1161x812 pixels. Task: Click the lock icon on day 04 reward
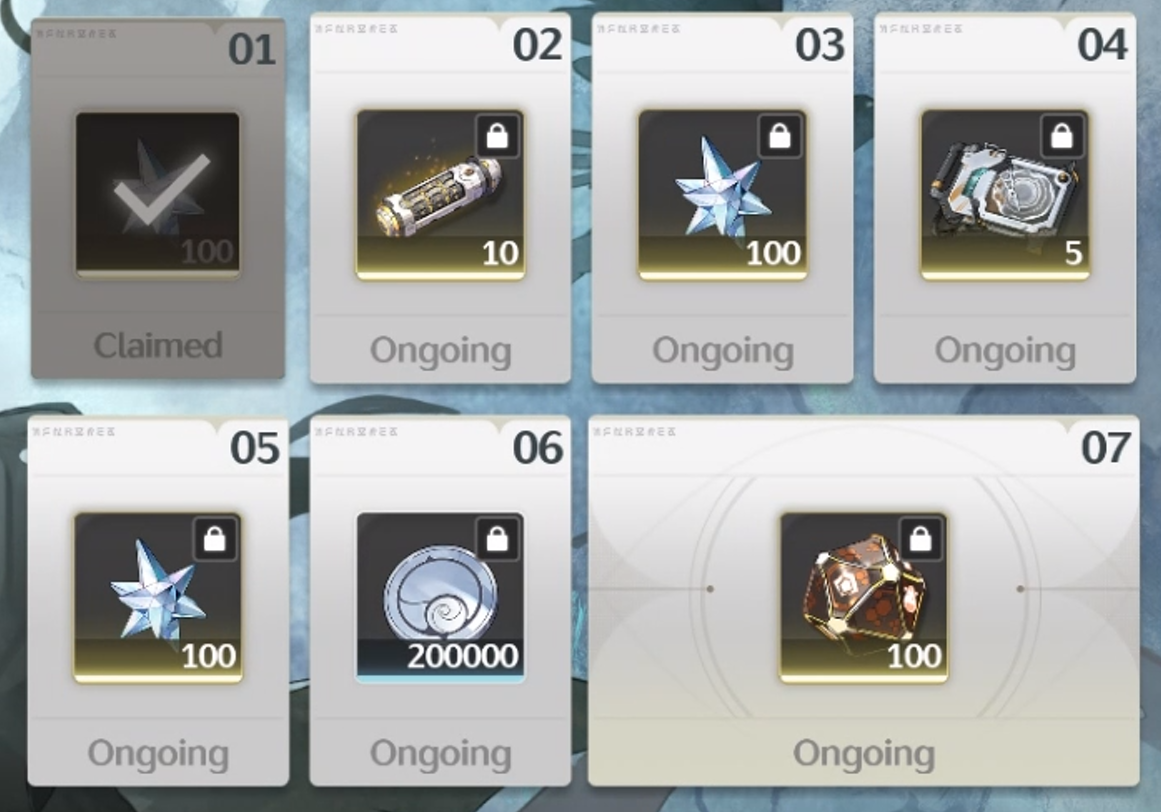click(1062, 136)
